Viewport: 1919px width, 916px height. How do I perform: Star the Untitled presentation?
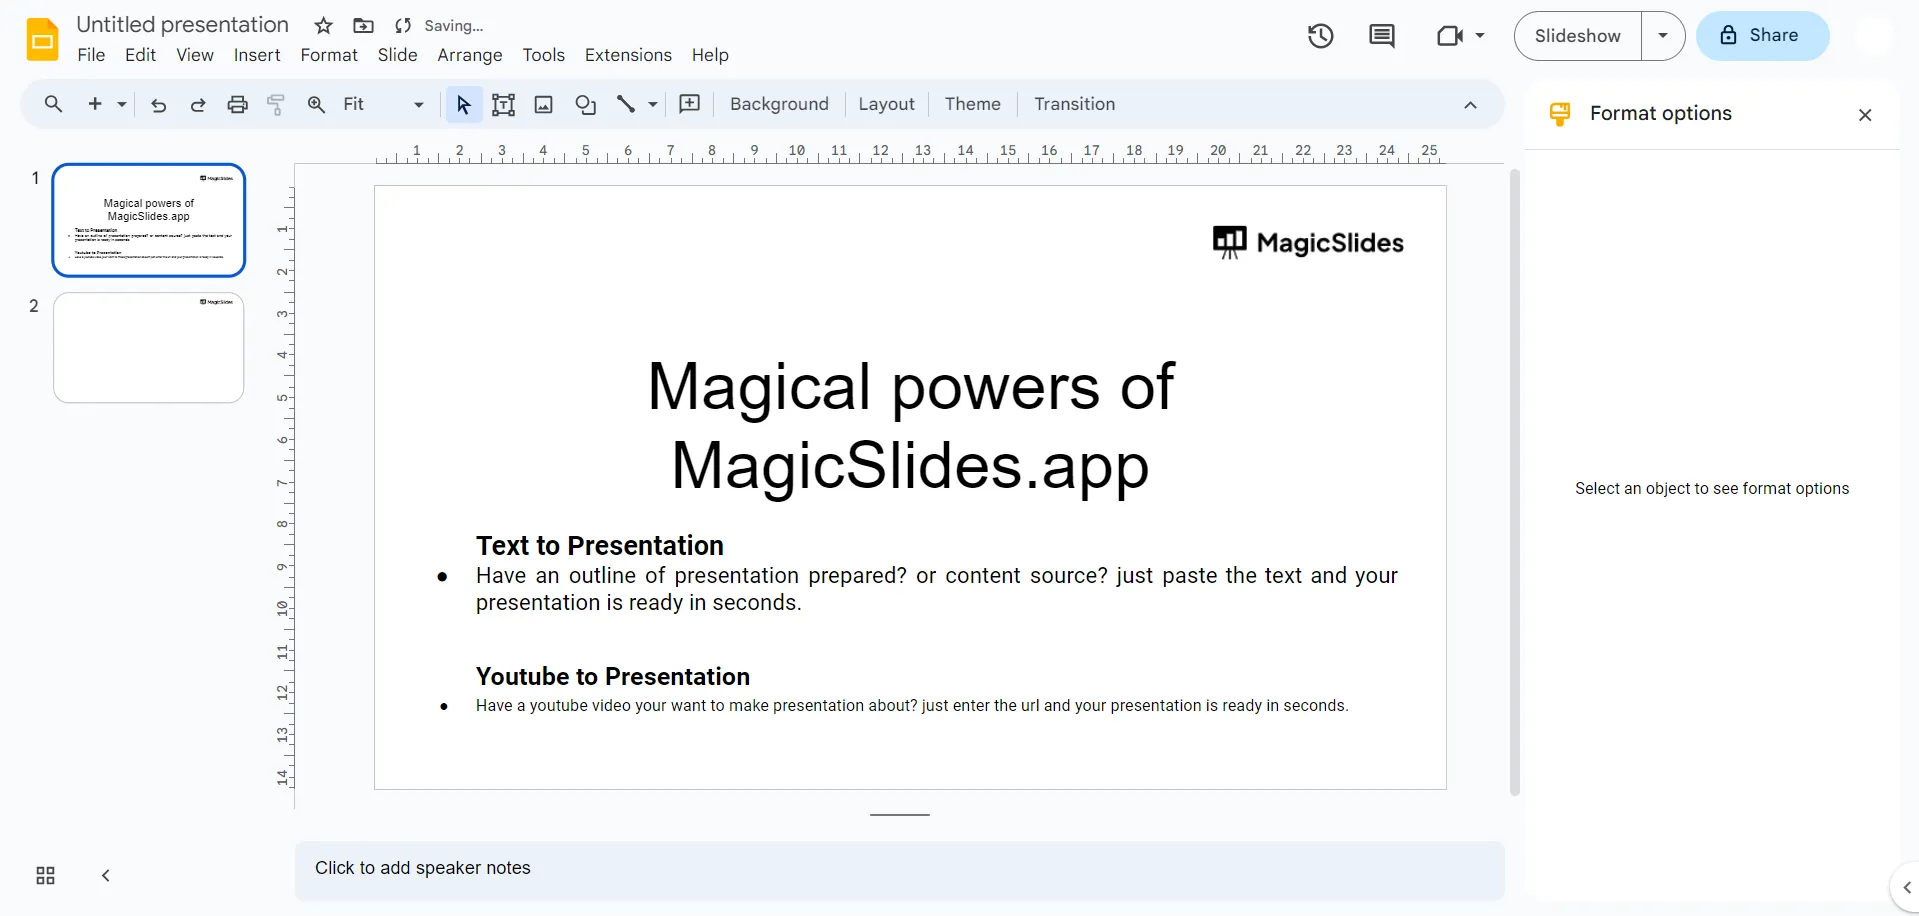pyautogui.click(x=323, y=26)
